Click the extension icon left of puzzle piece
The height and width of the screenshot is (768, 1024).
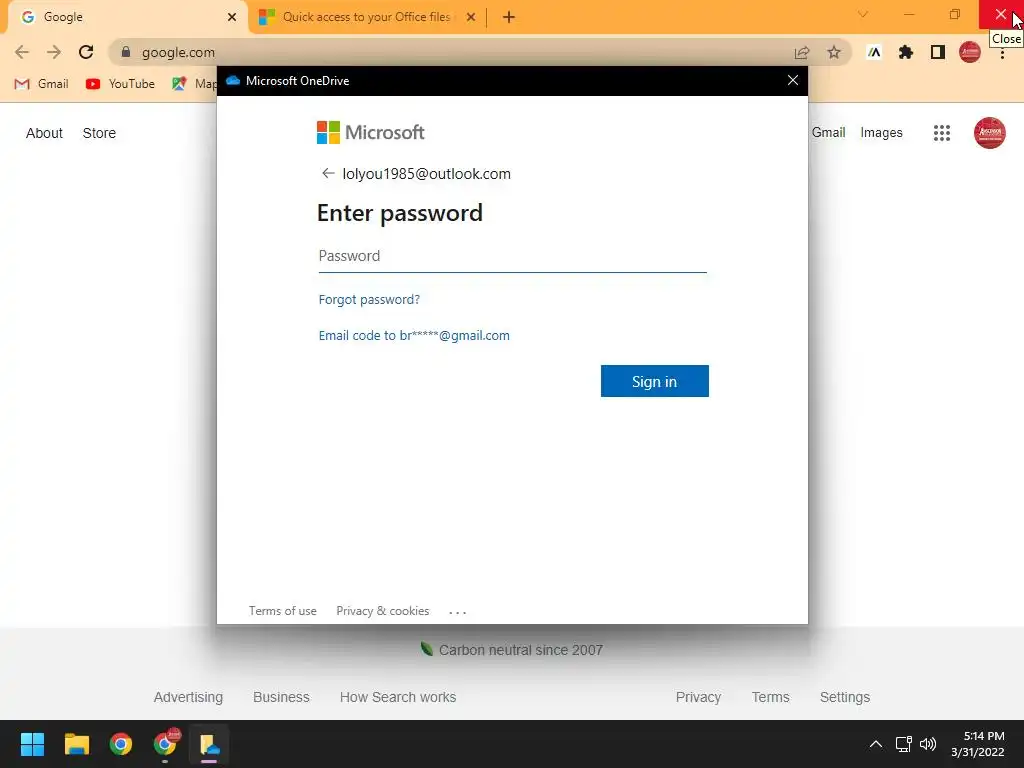tap(874, 52)
